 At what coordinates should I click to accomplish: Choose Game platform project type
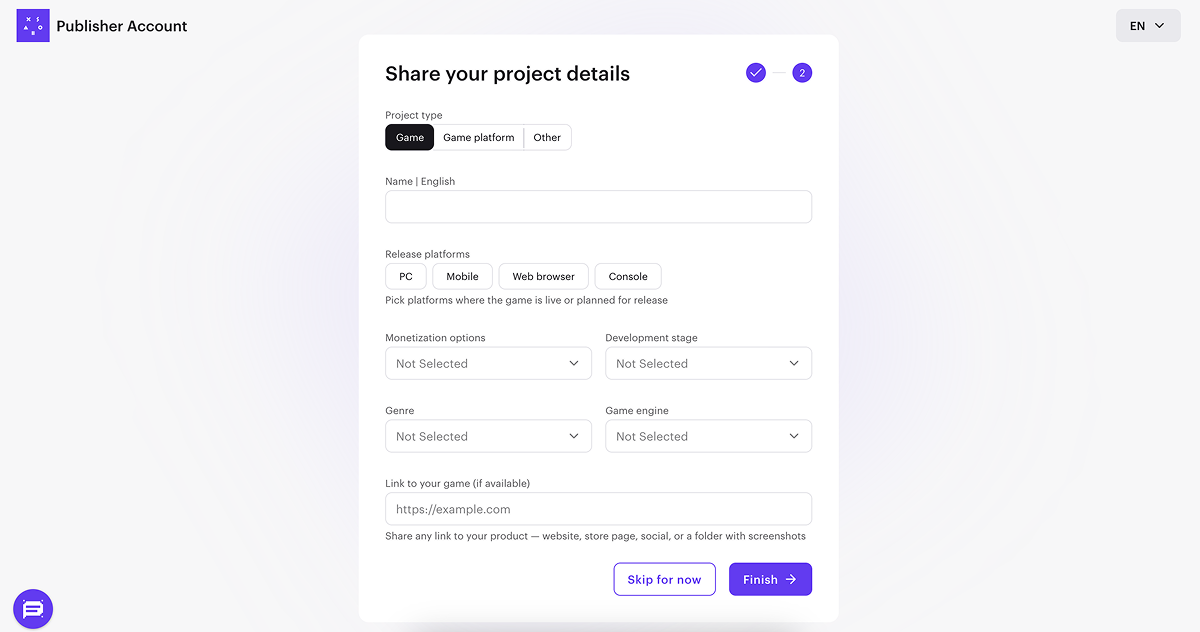[x=479, y=138]
